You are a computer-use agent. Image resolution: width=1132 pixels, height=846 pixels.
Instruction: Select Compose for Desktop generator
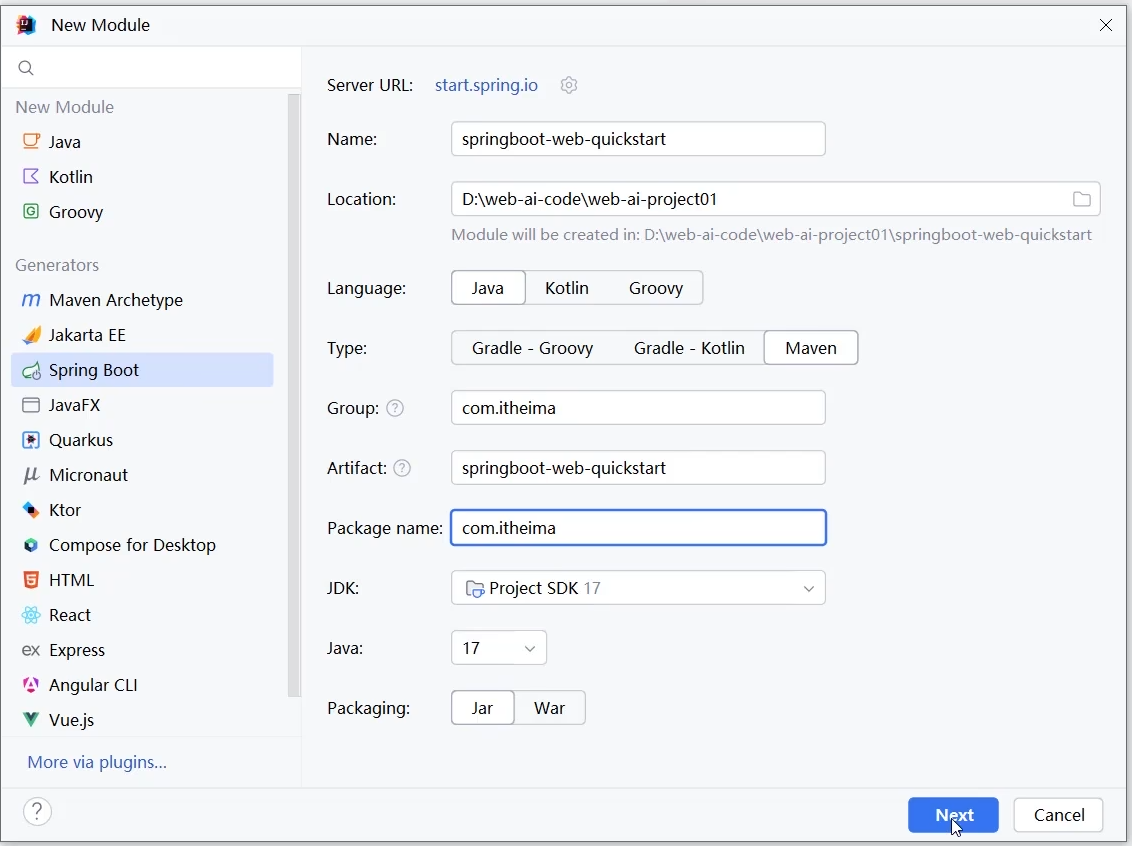pyautogui.click(x=132, y=545)
